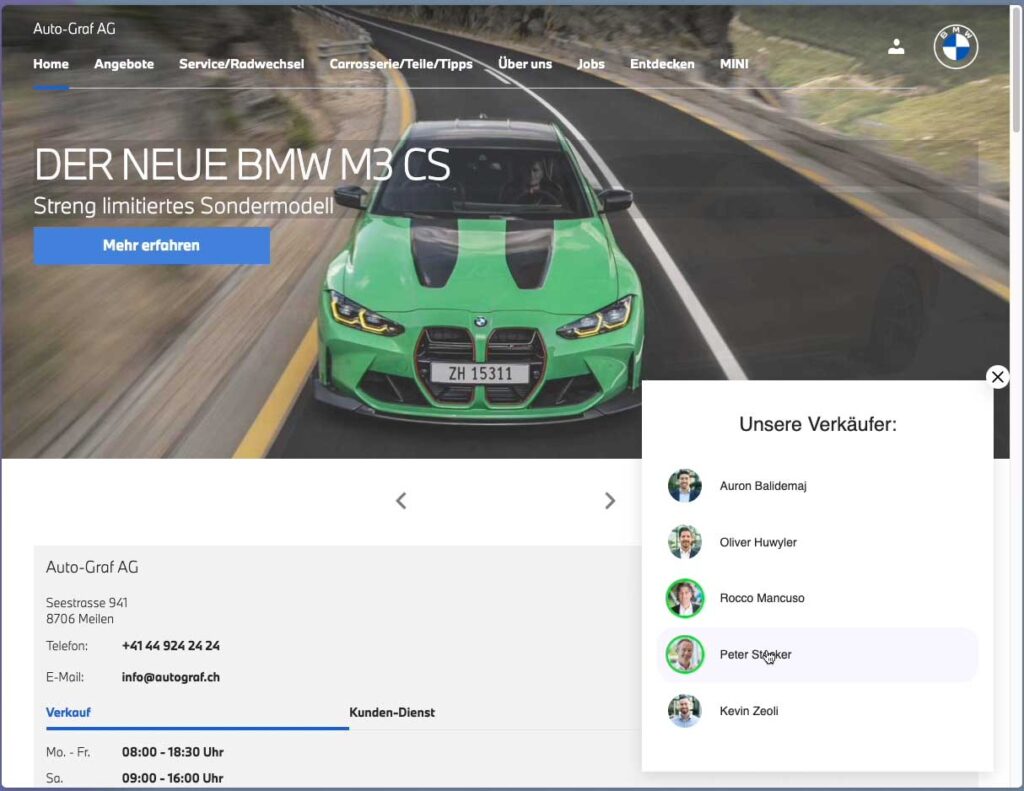Show the previous carousel slide

point(401,501)
